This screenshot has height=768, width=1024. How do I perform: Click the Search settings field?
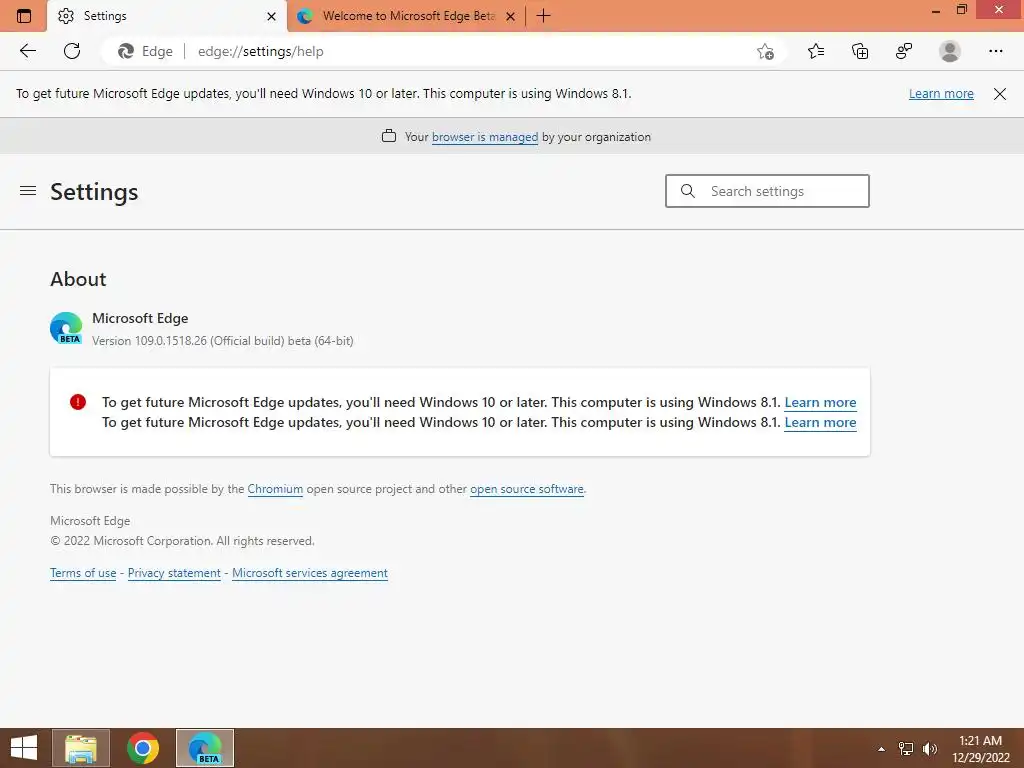pyautogui.click(x=767, y=191)
